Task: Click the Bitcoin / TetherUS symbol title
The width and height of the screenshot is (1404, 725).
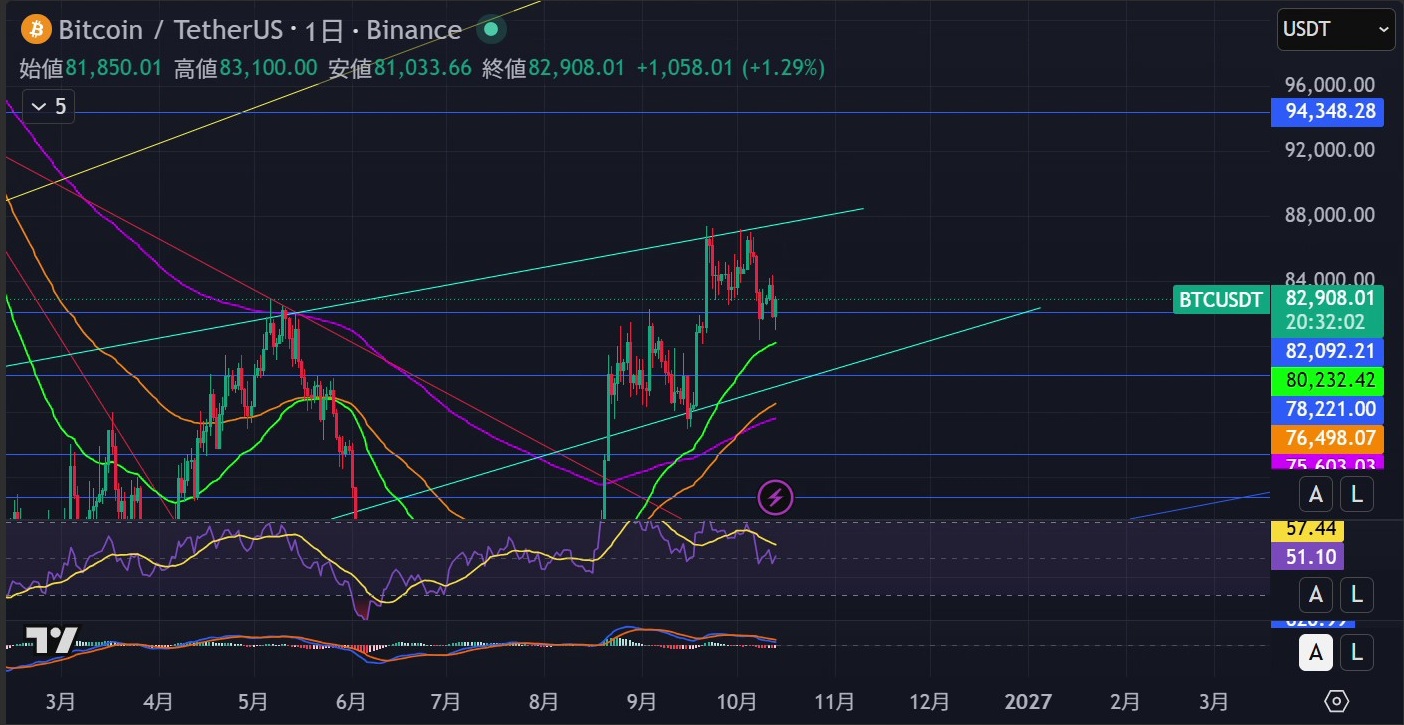Action: click(x=170, y=30)
